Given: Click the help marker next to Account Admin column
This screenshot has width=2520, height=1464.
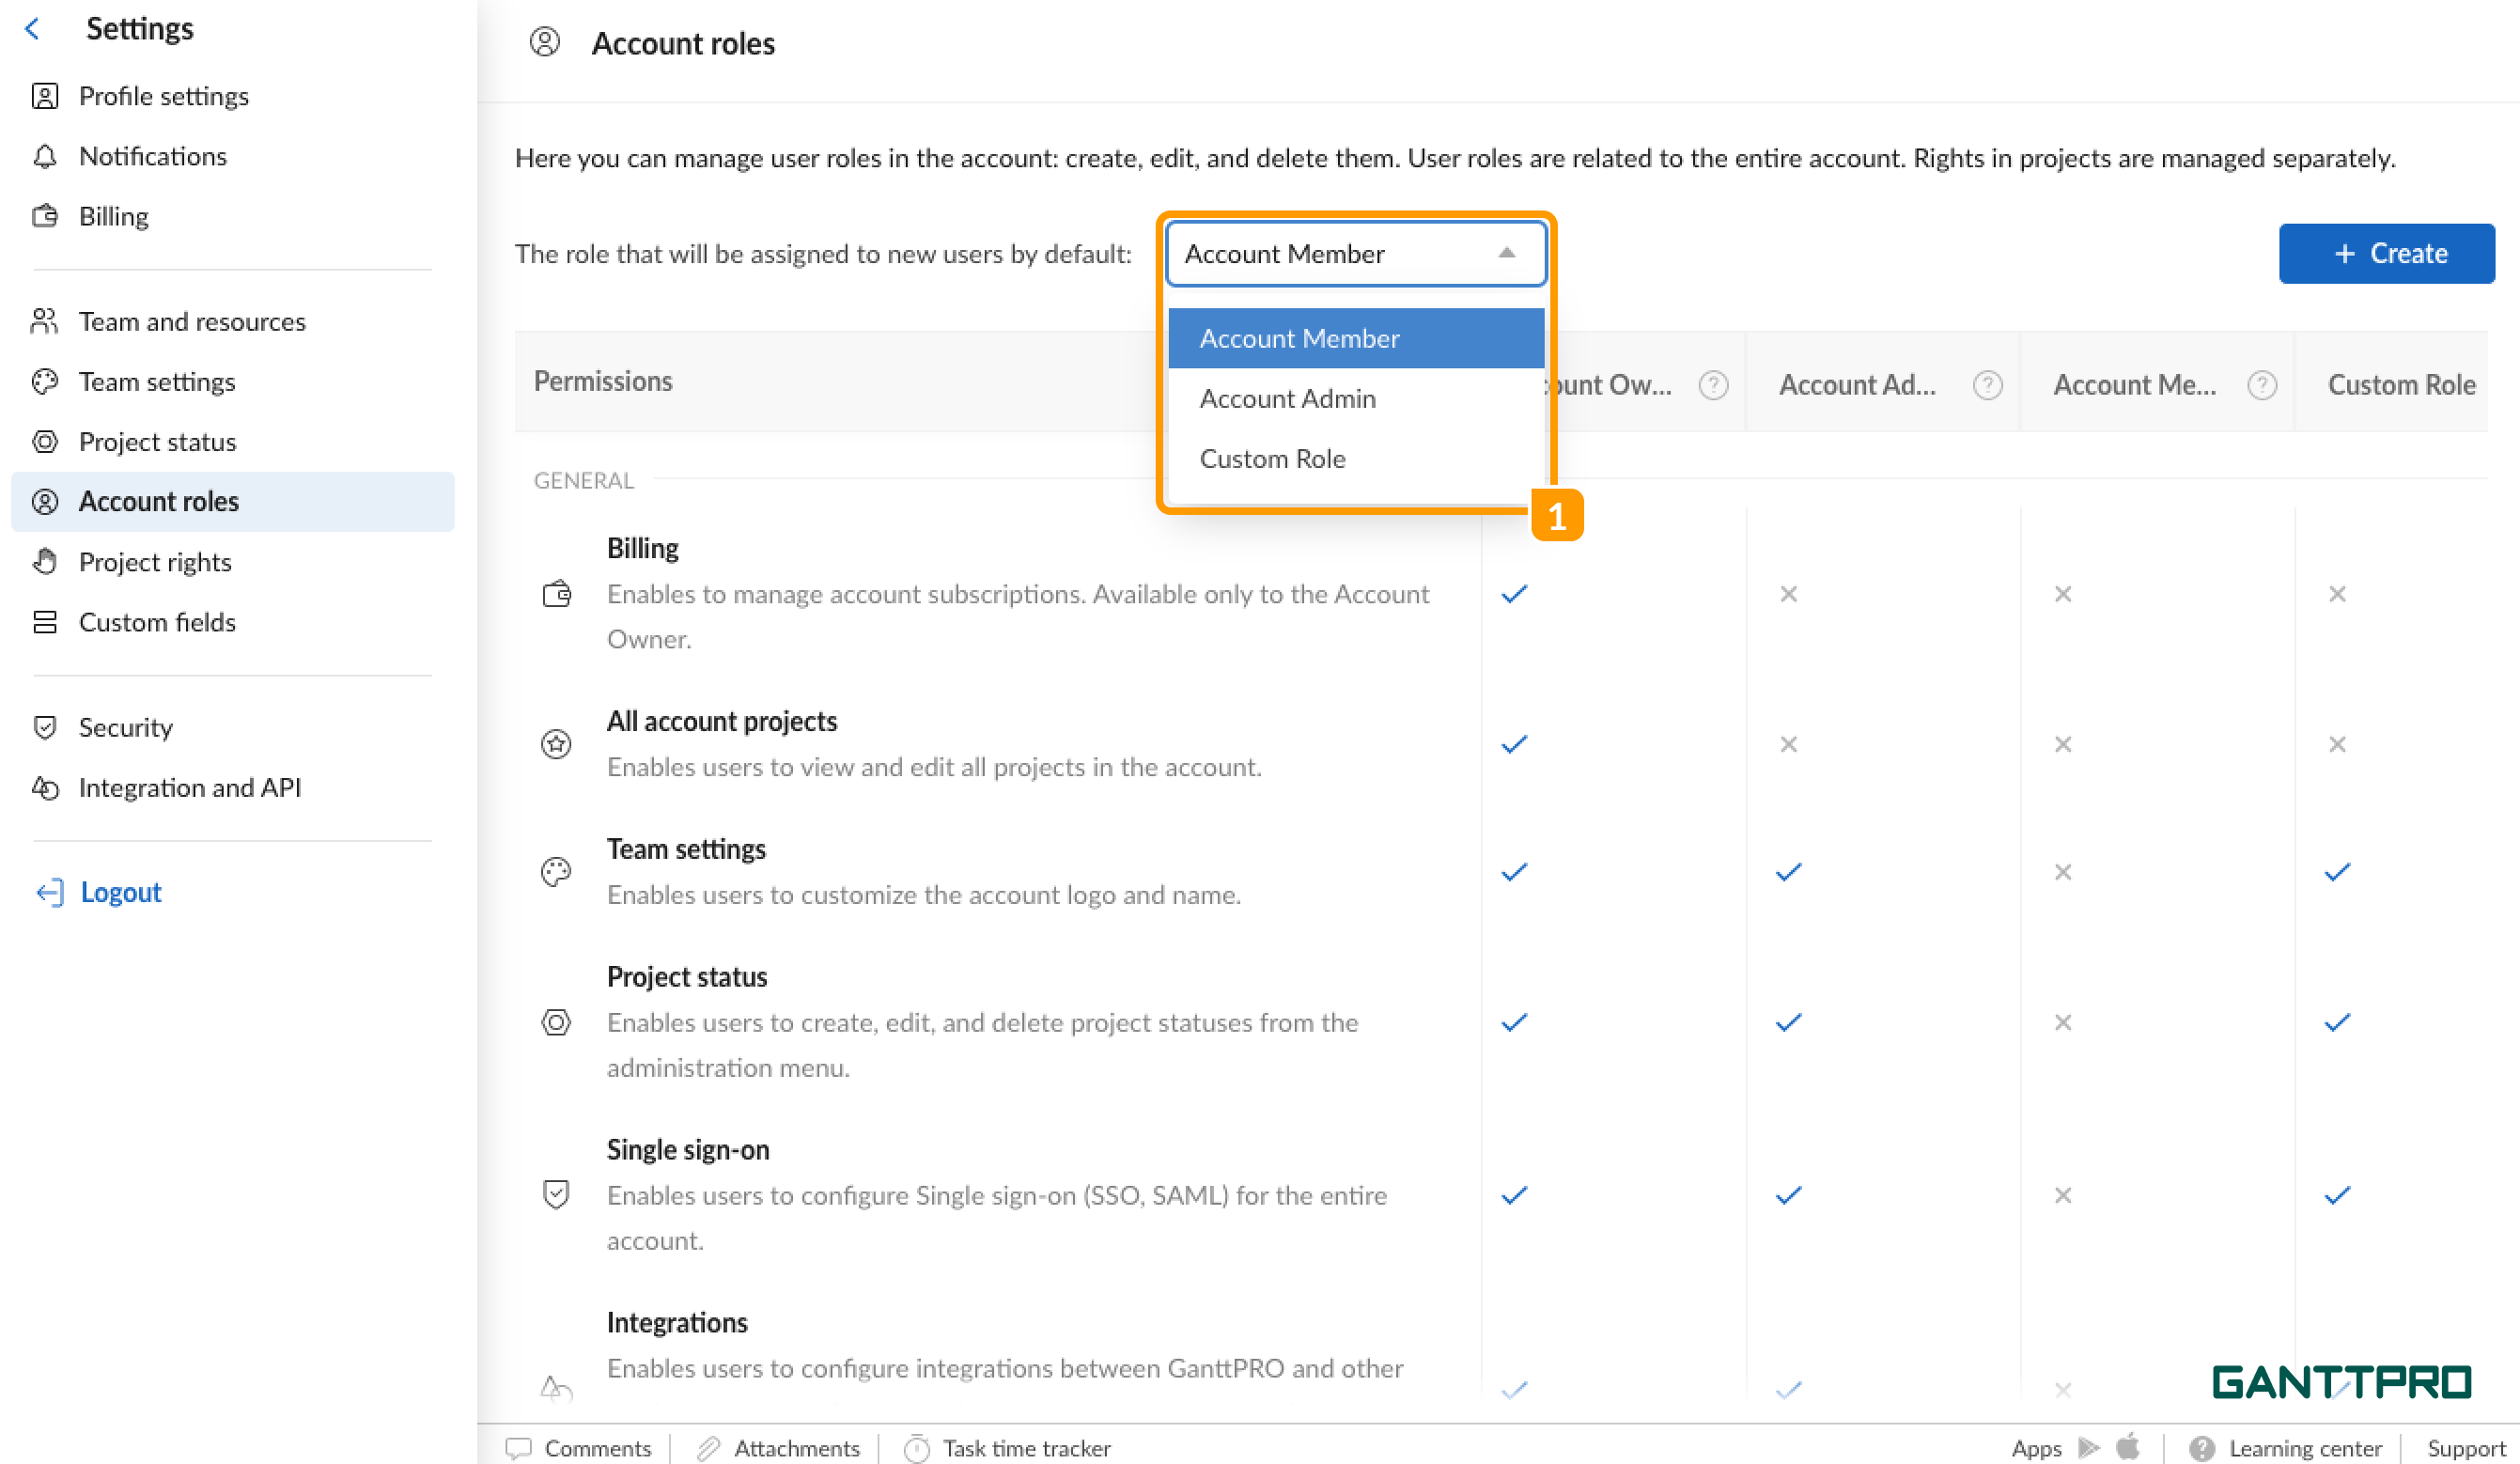Looking at the screenshot, I should point(1988,384).
